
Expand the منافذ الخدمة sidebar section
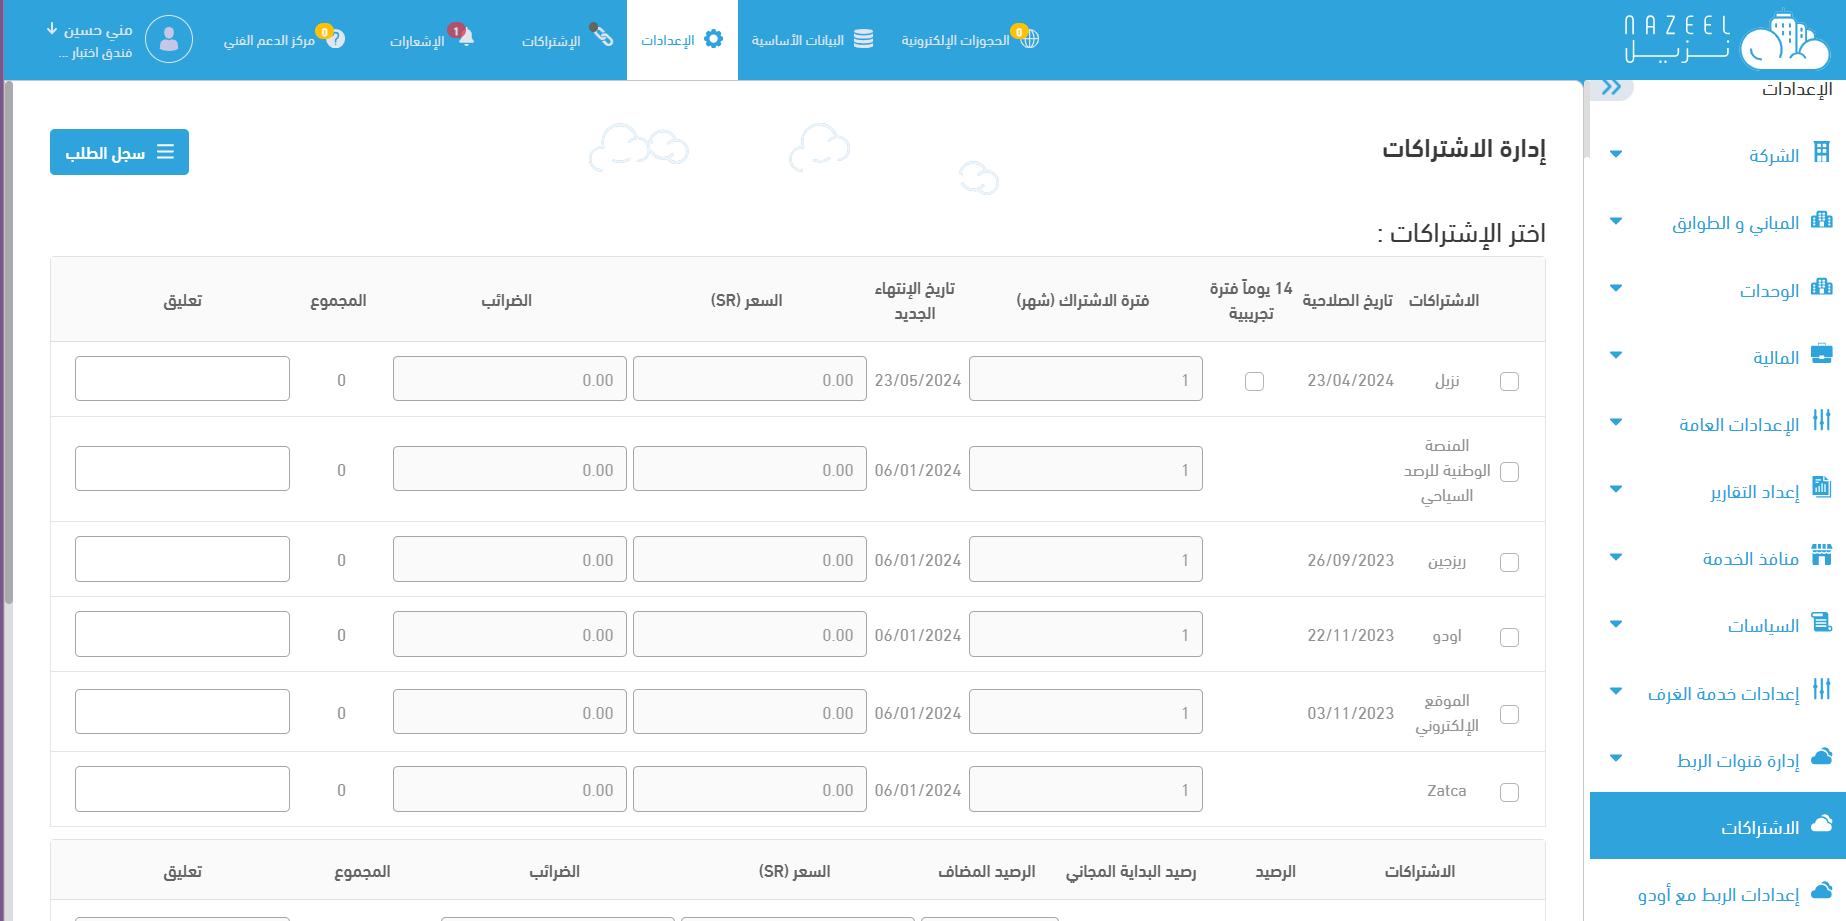click(x=1615, y=558)
